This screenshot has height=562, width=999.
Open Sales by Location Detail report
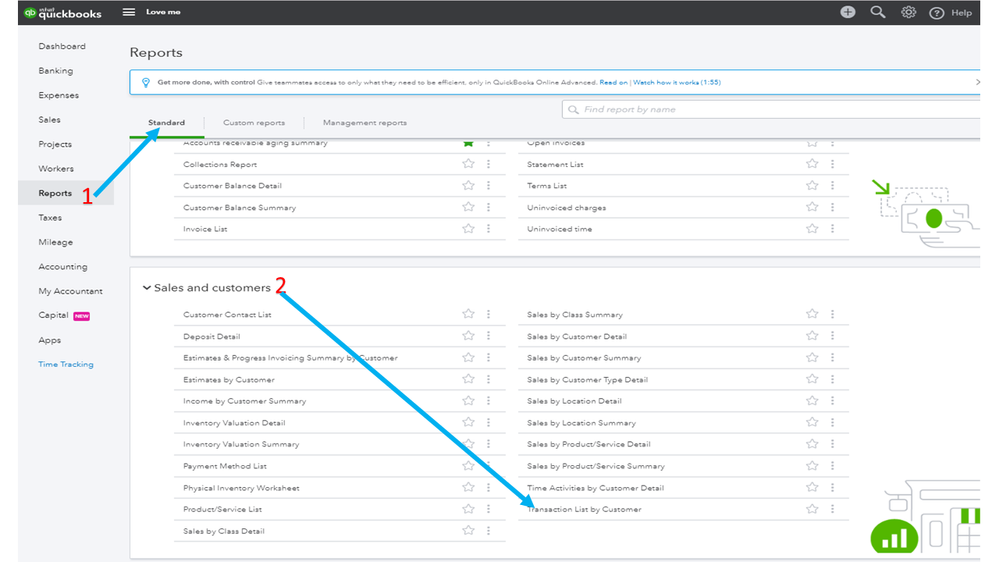[x=574, y=401]
